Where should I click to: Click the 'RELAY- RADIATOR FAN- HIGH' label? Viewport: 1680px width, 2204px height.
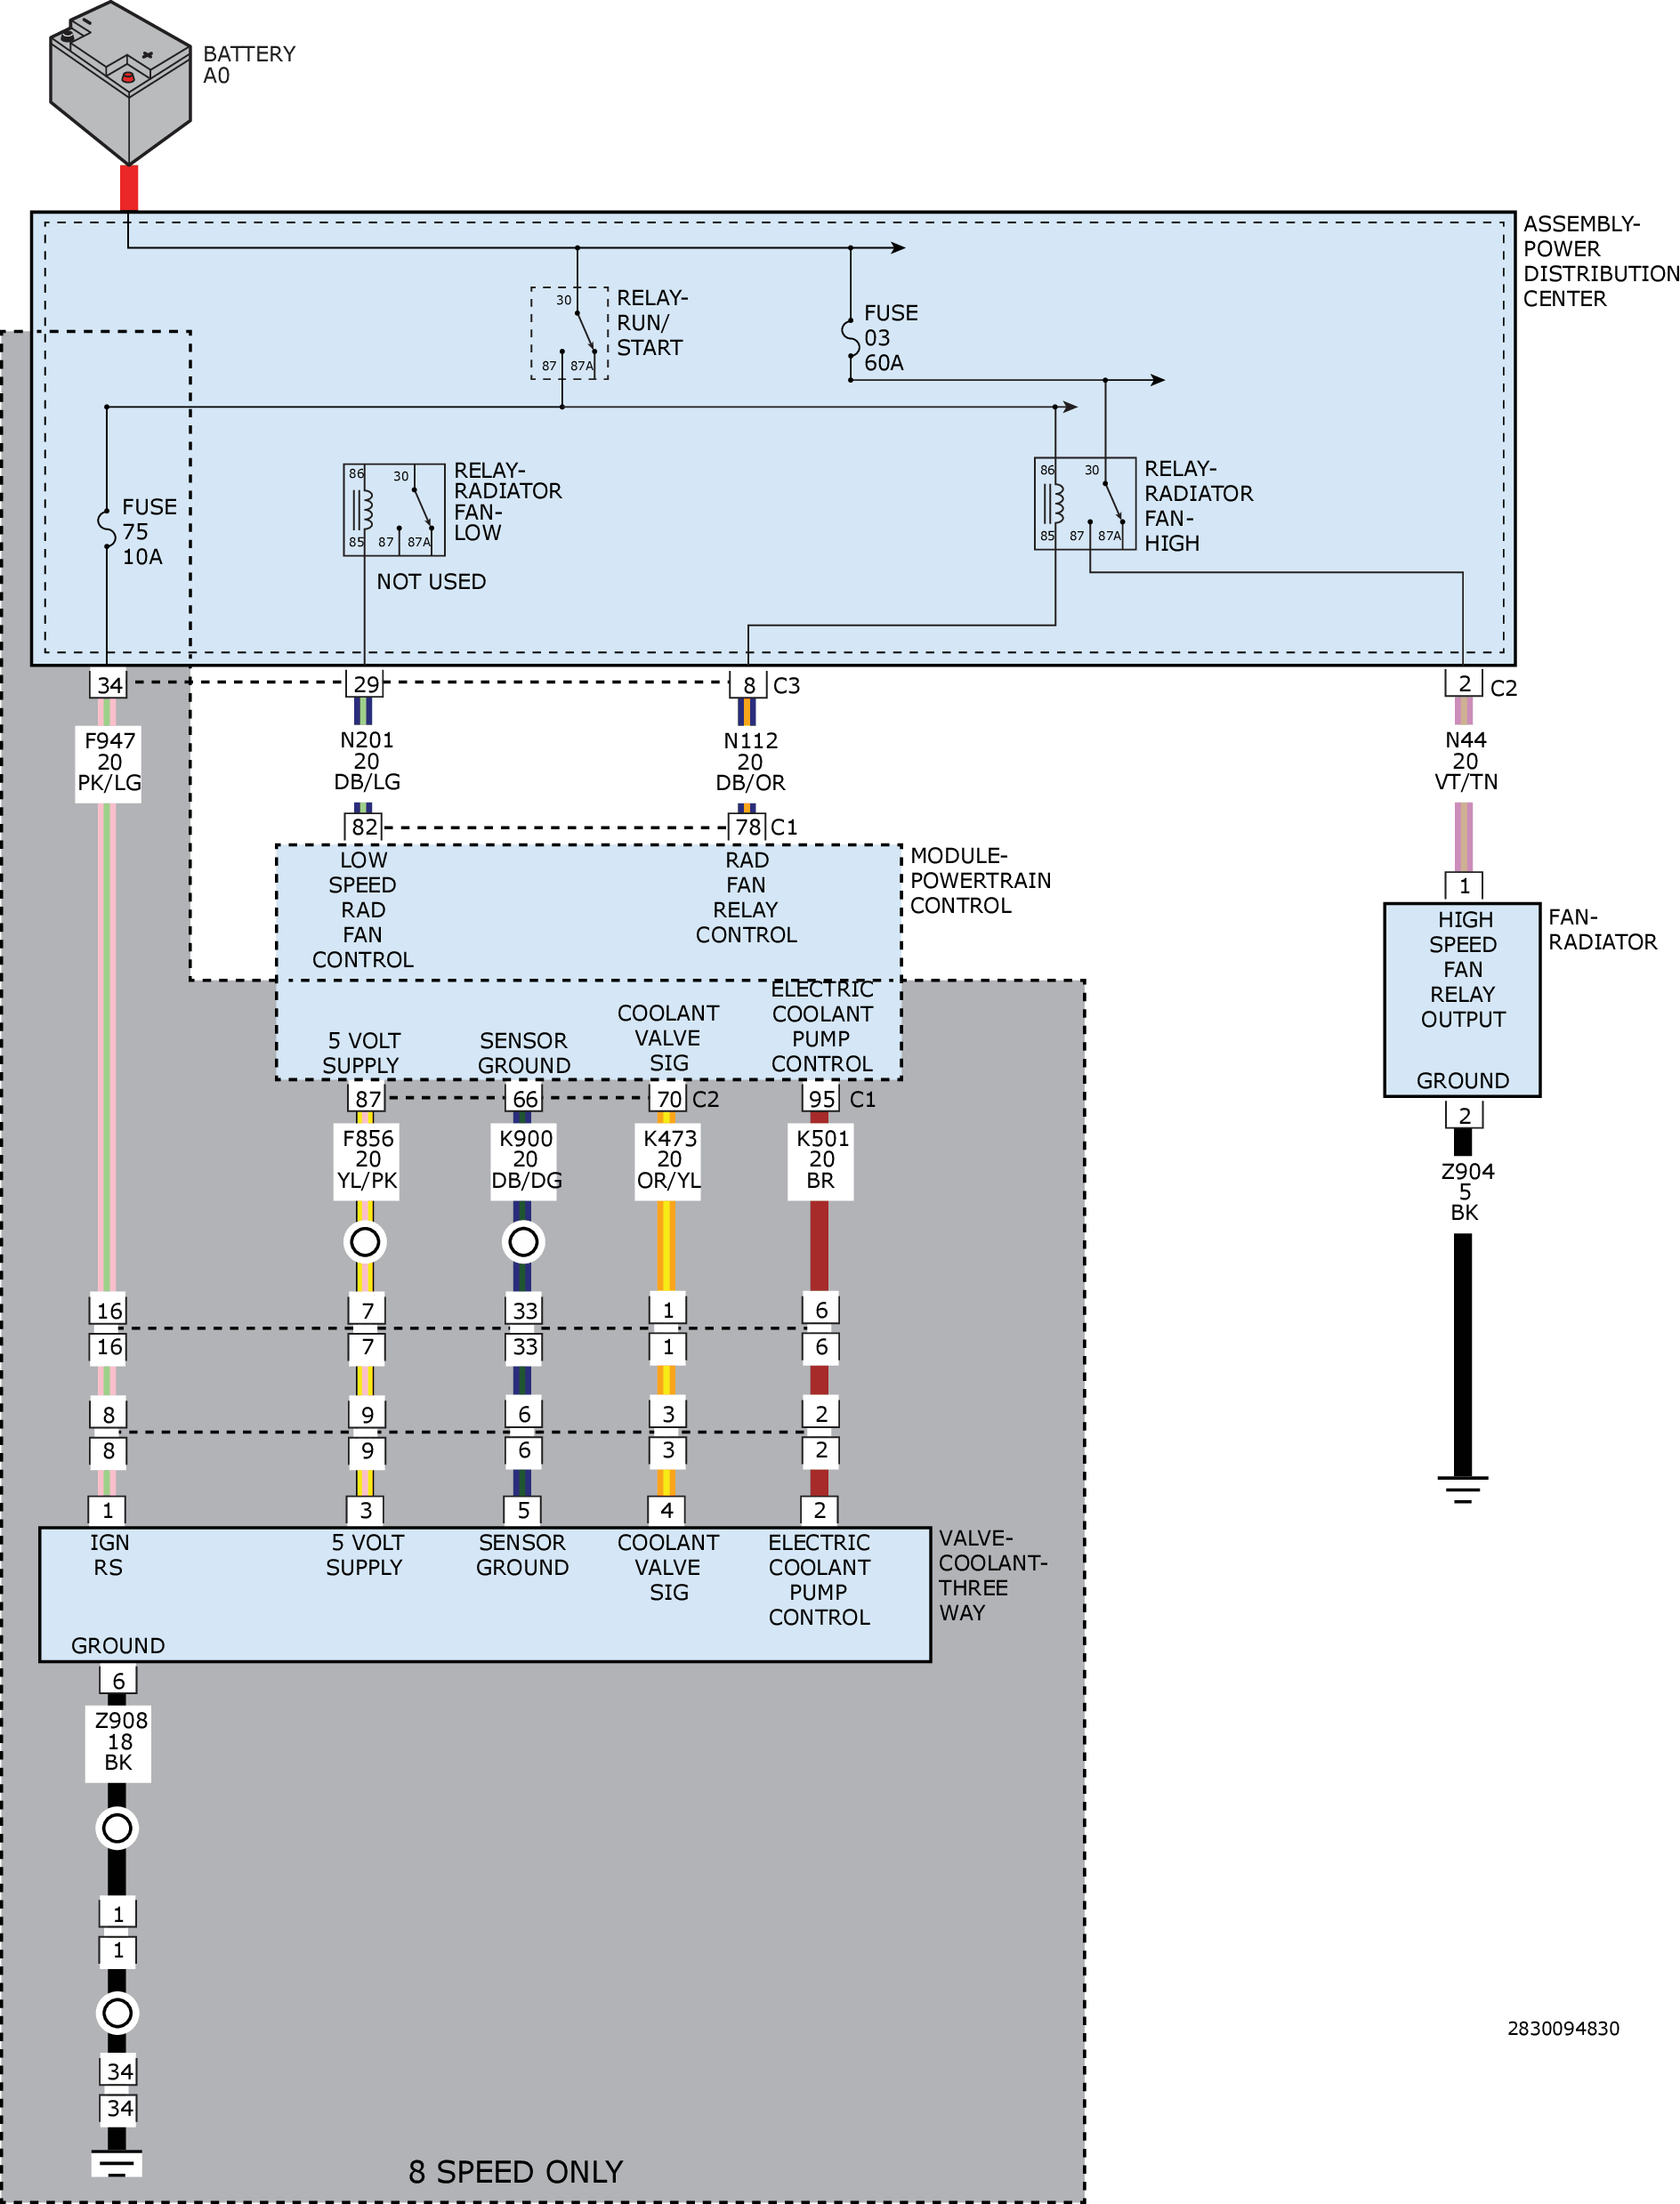tap(1198, 506)
